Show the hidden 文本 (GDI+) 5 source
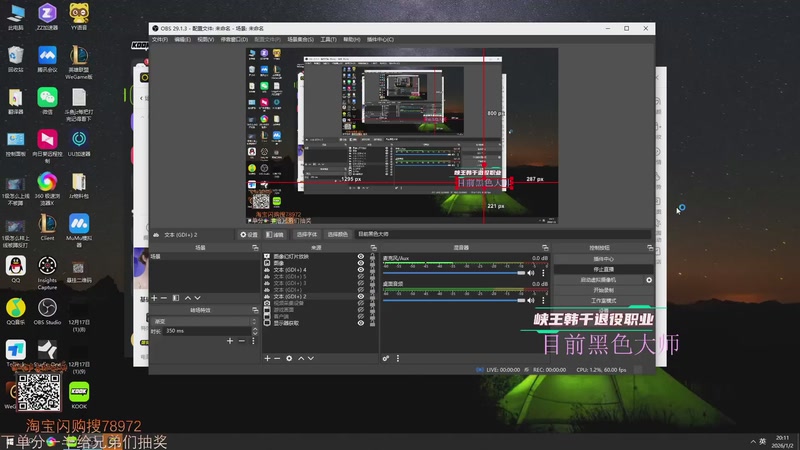Screen dimensions: 800x450 point(361,277)
